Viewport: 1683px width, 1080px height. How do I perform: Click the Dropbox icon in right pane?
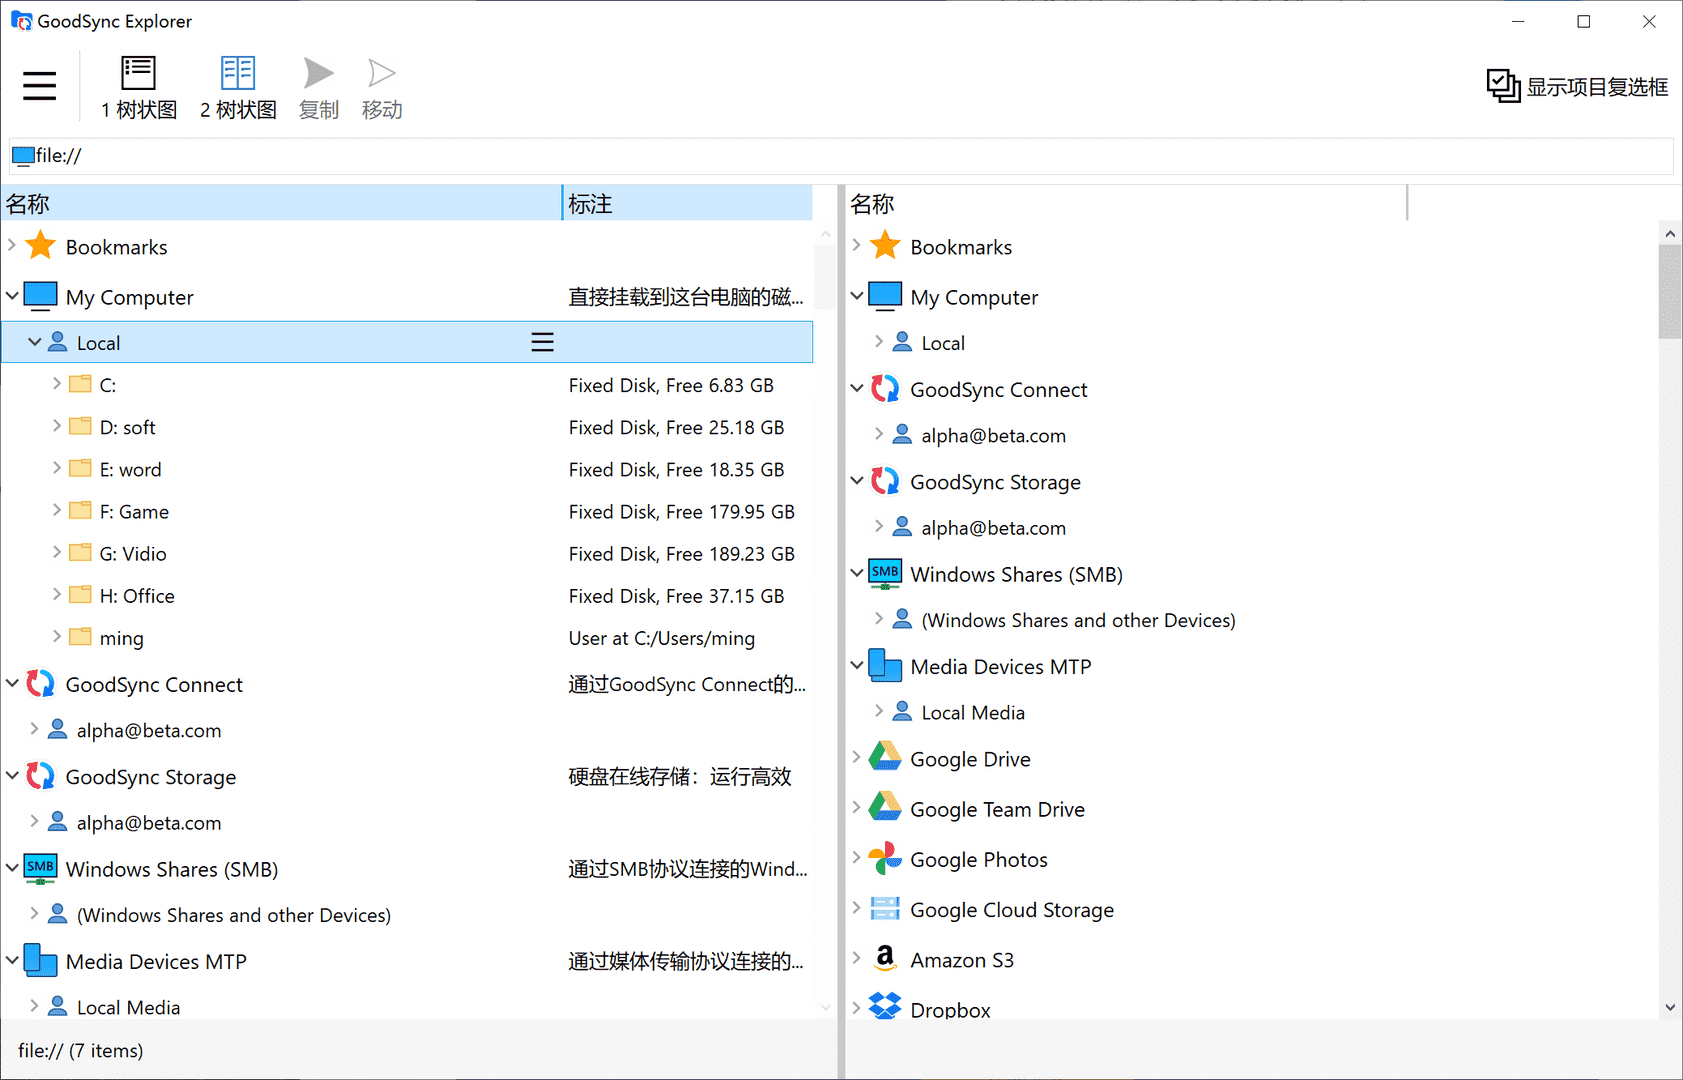885,1006
